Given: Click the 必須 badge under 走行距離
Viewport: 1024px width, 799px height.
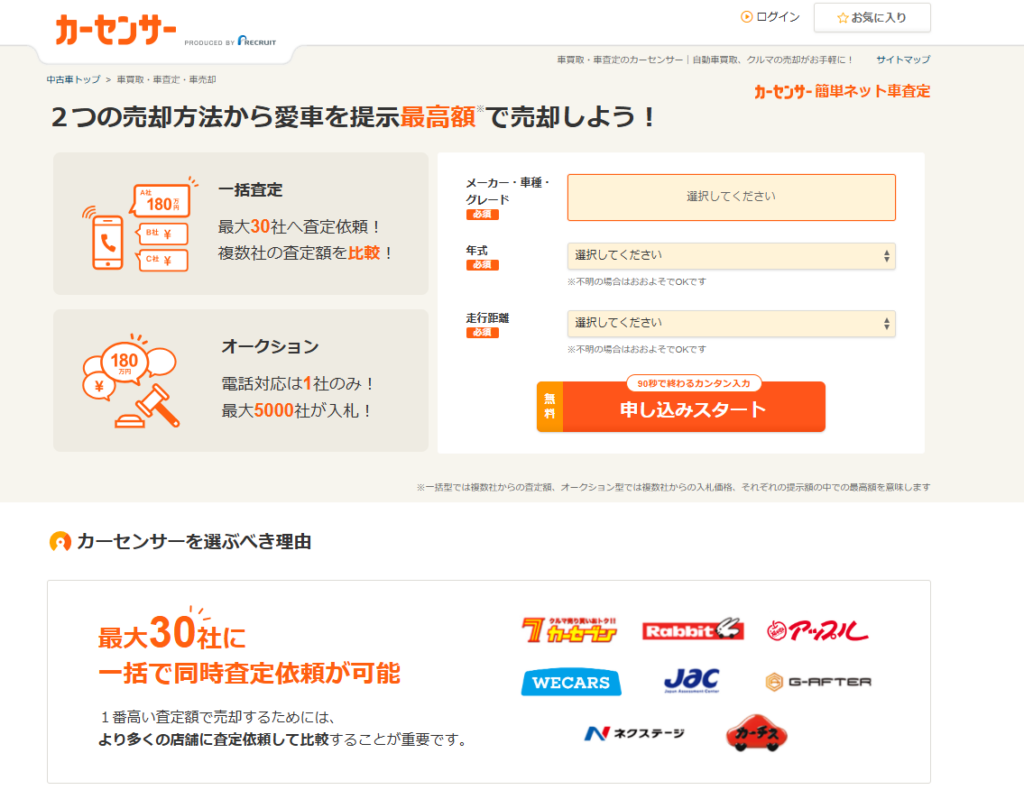Looking at the screenshot, I should 482,333.
